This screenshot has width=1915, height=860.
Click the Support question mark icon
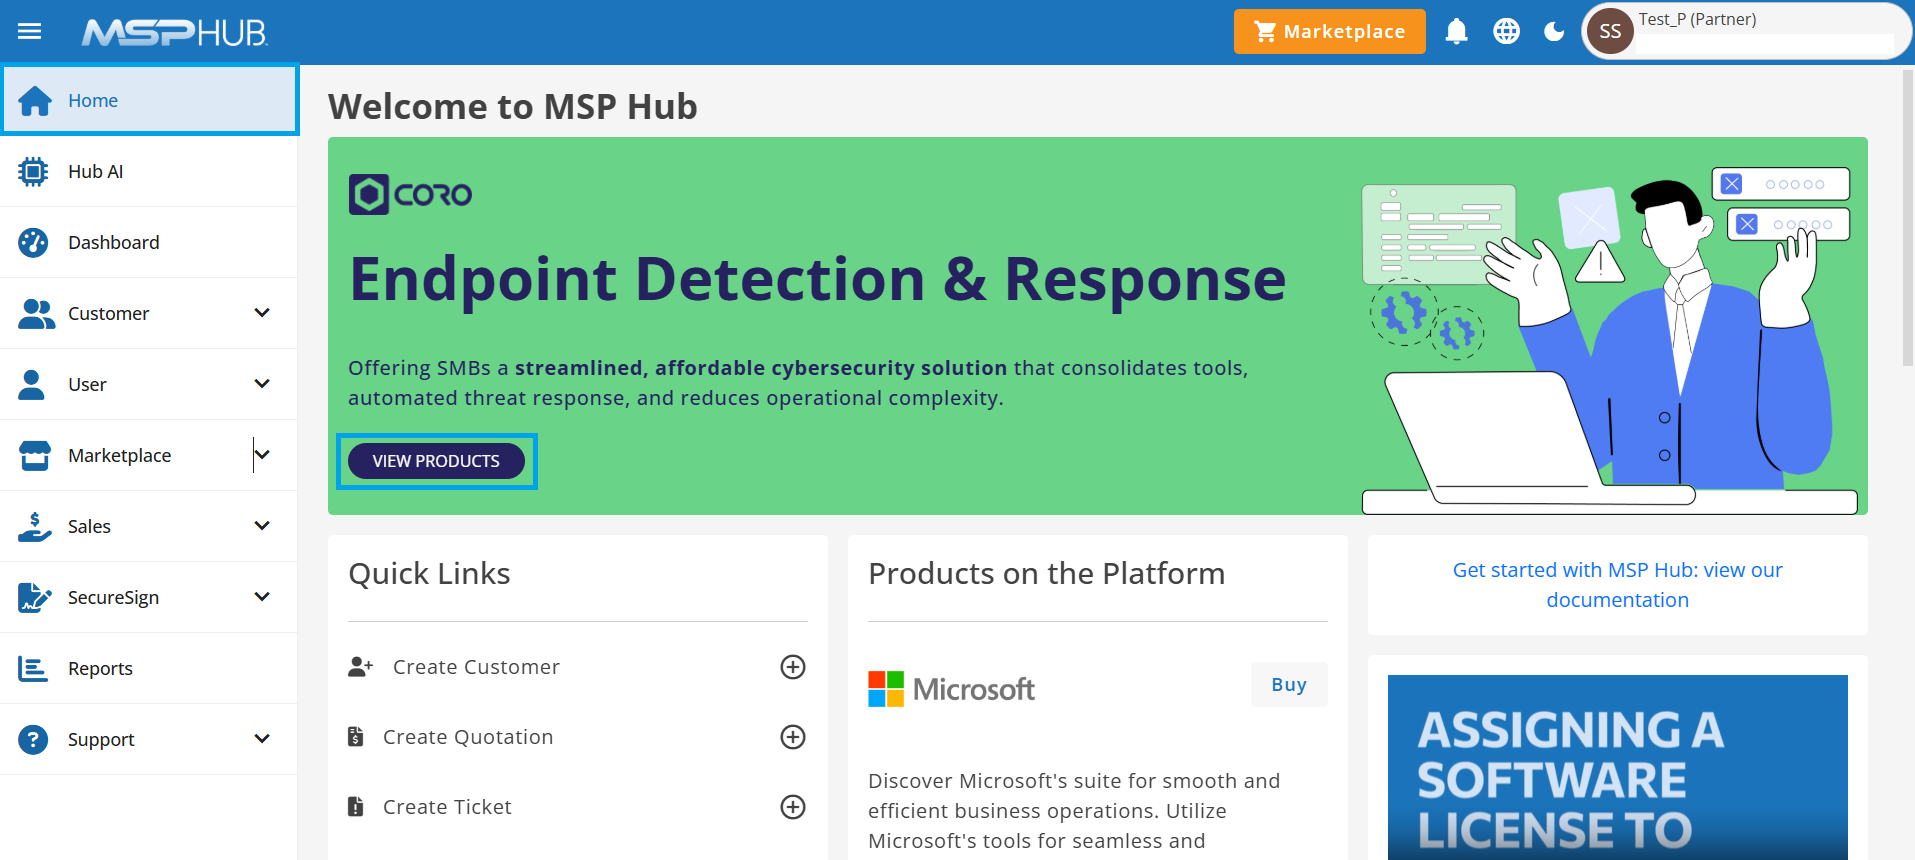click(x=33, y=739)
